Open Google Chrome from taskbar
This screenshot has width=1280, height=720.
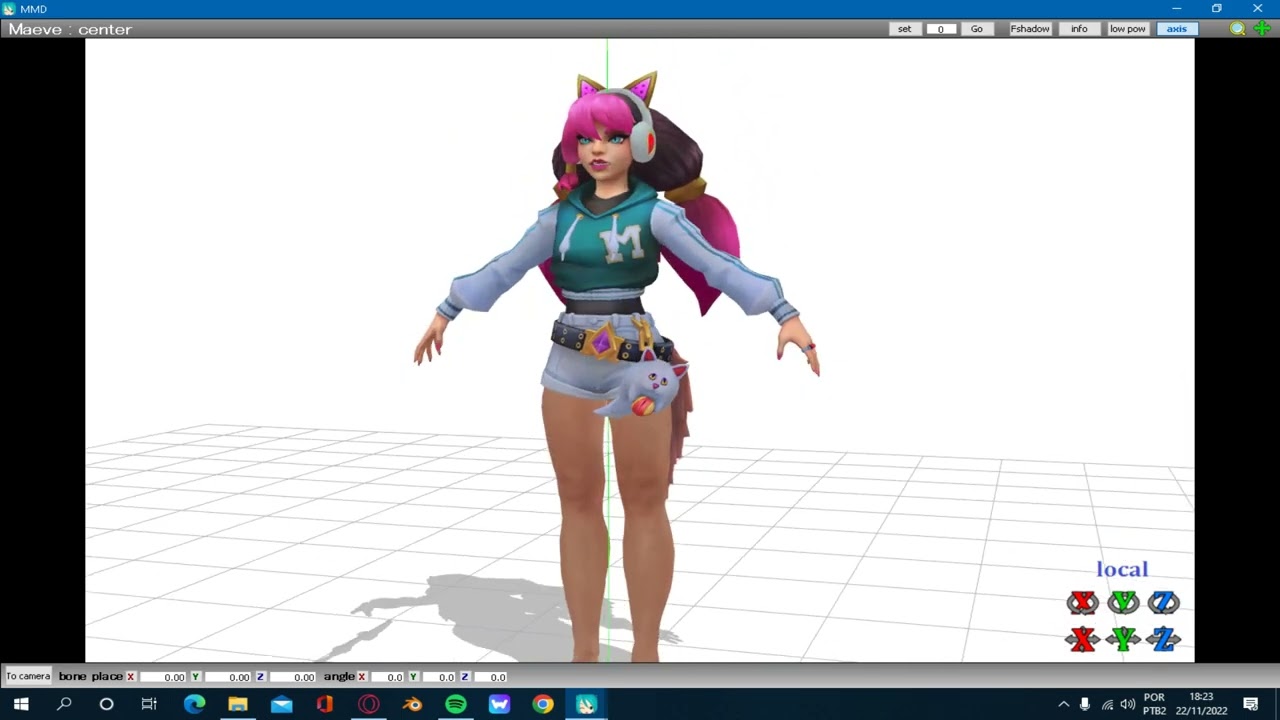543,705
